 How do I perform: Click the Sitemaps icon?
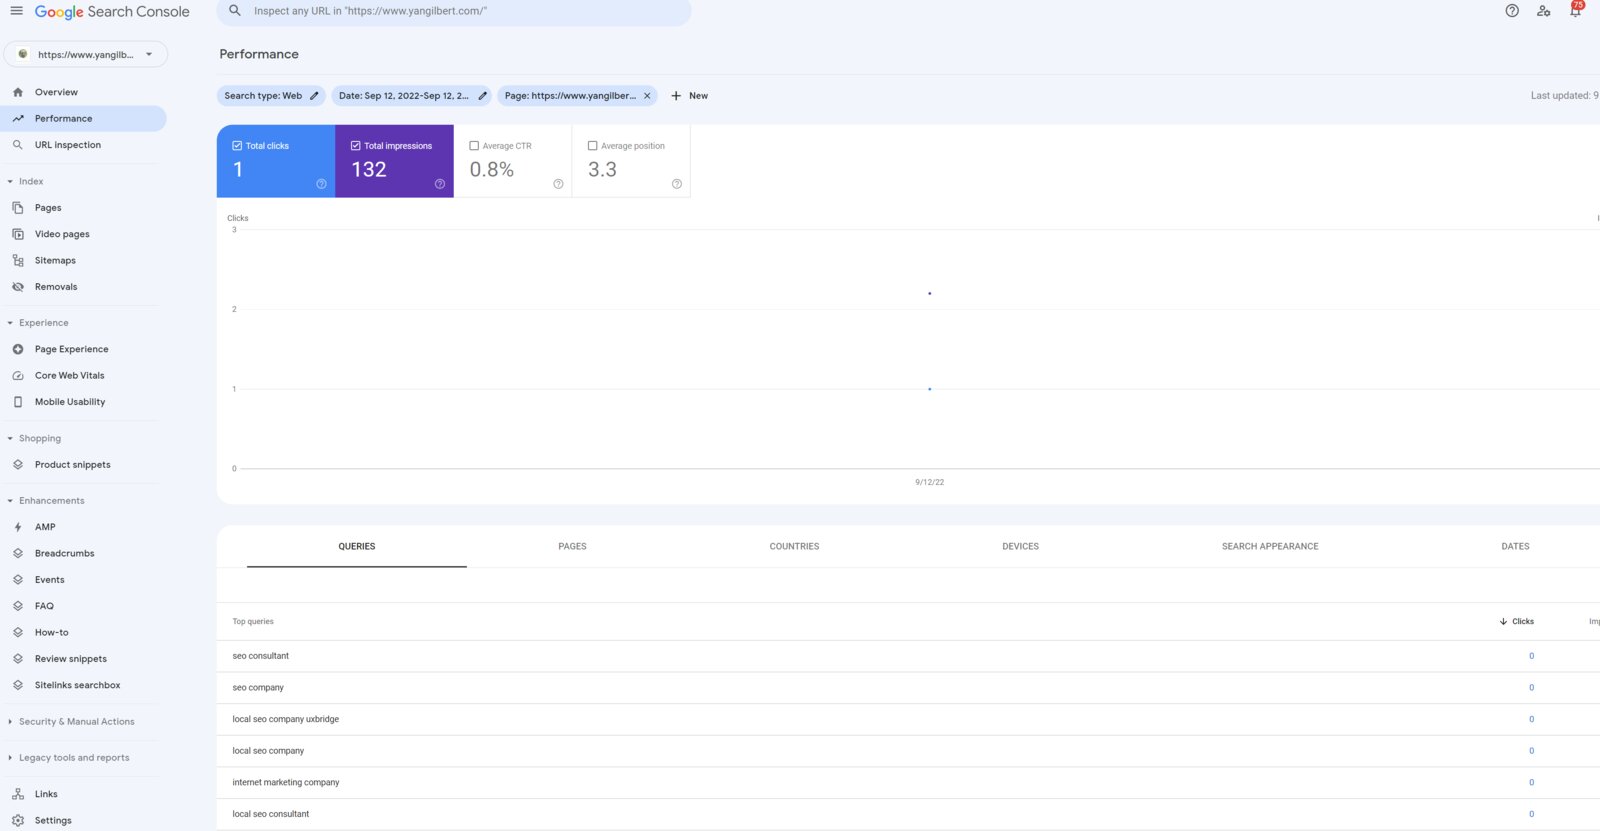click(18, 260)
